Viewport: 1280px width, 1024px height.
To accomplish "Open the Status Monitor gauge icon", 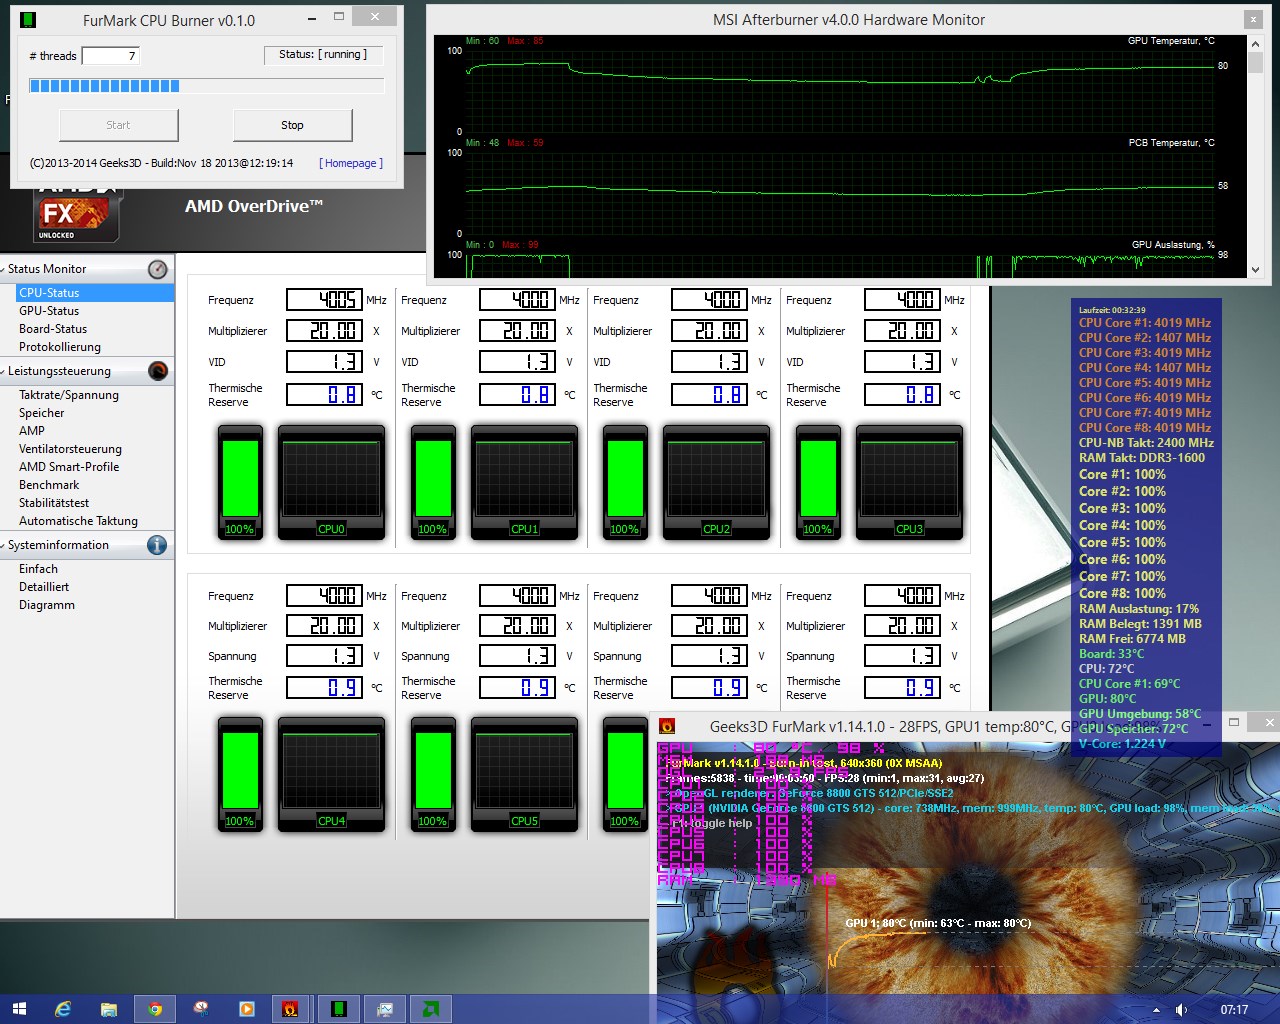I will 158,269.
